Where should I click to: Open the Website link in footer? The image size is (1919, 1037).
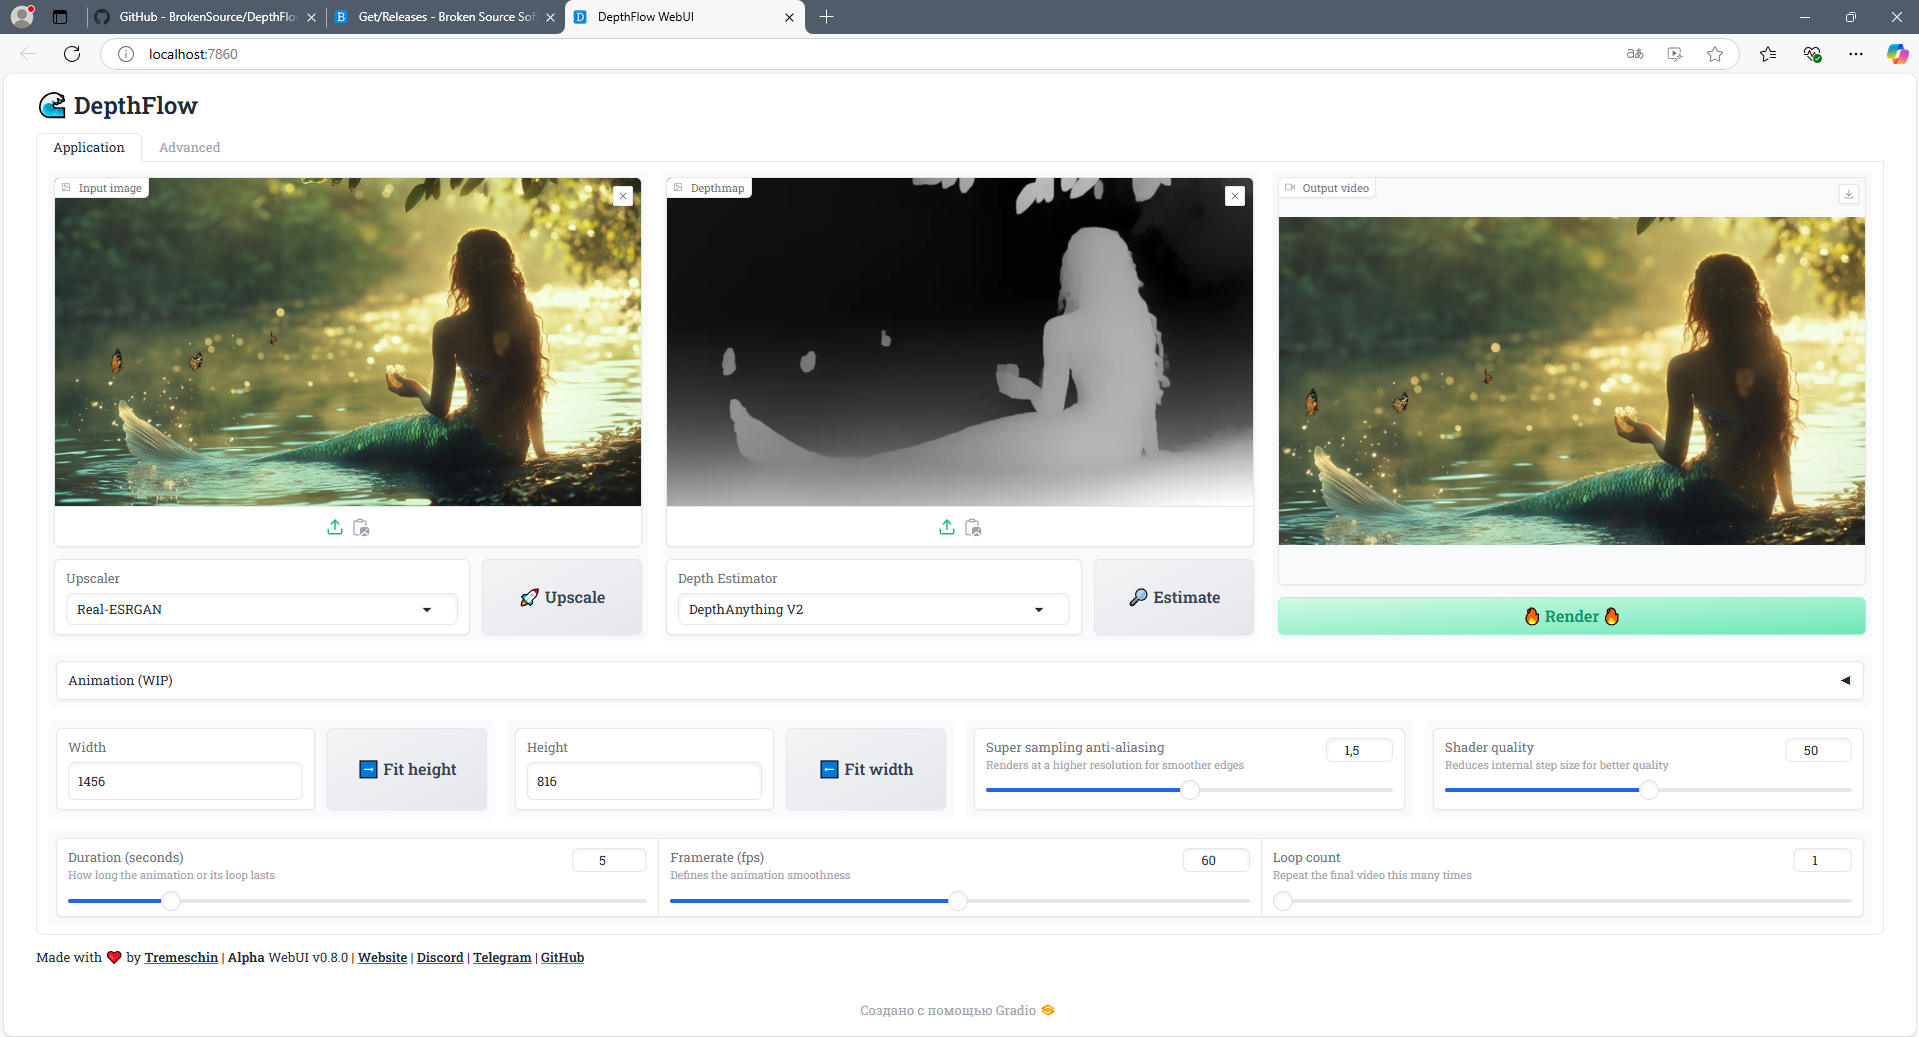coord(382,957)
